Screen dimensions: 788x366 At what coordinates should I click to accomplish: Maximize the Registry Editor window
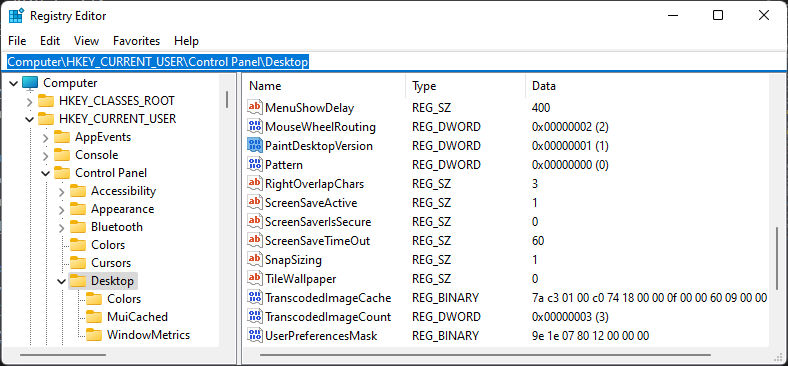pos(718,16)
